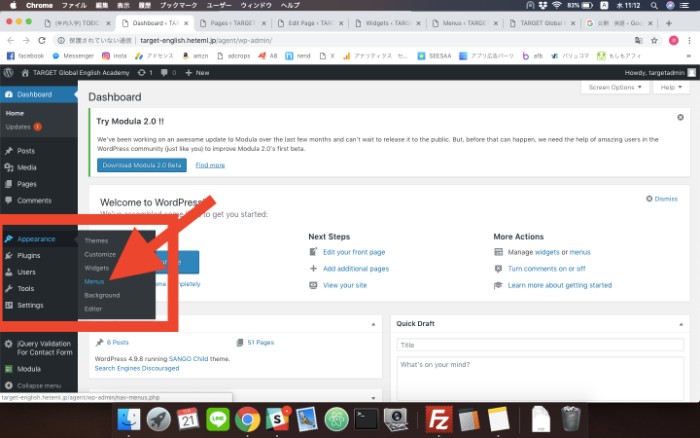
Task: Open Posts from the admin sidebar
Action: [26, 151]
